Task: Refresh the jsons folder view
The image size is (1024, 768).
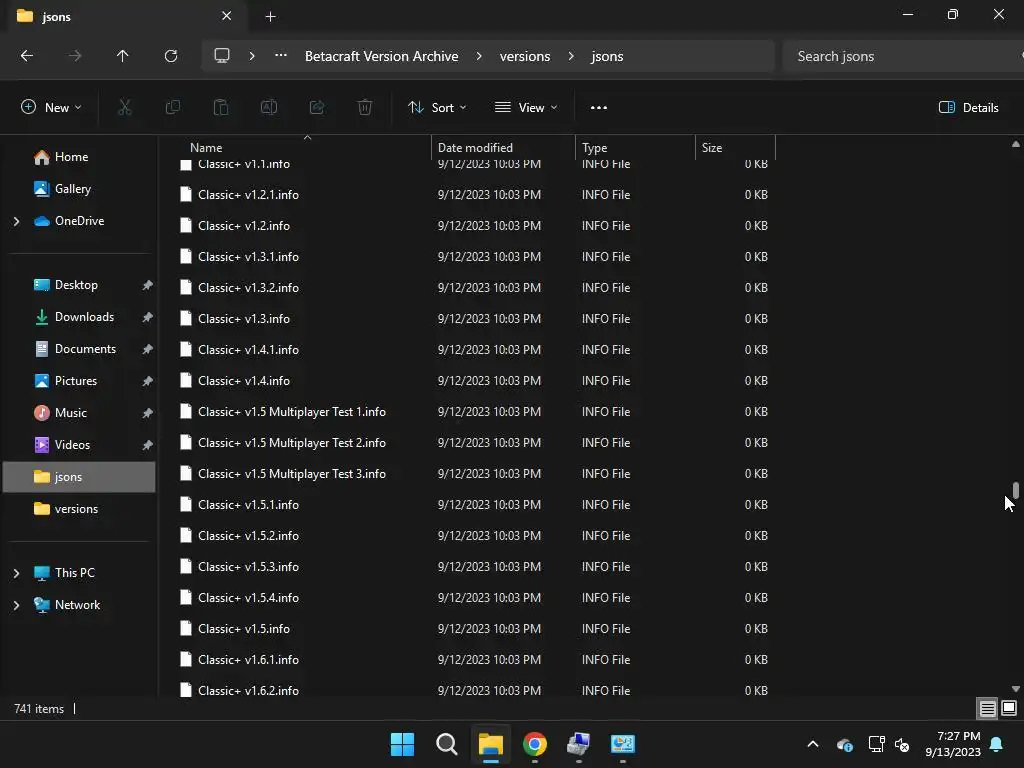Action: click(x=171, y=56)
